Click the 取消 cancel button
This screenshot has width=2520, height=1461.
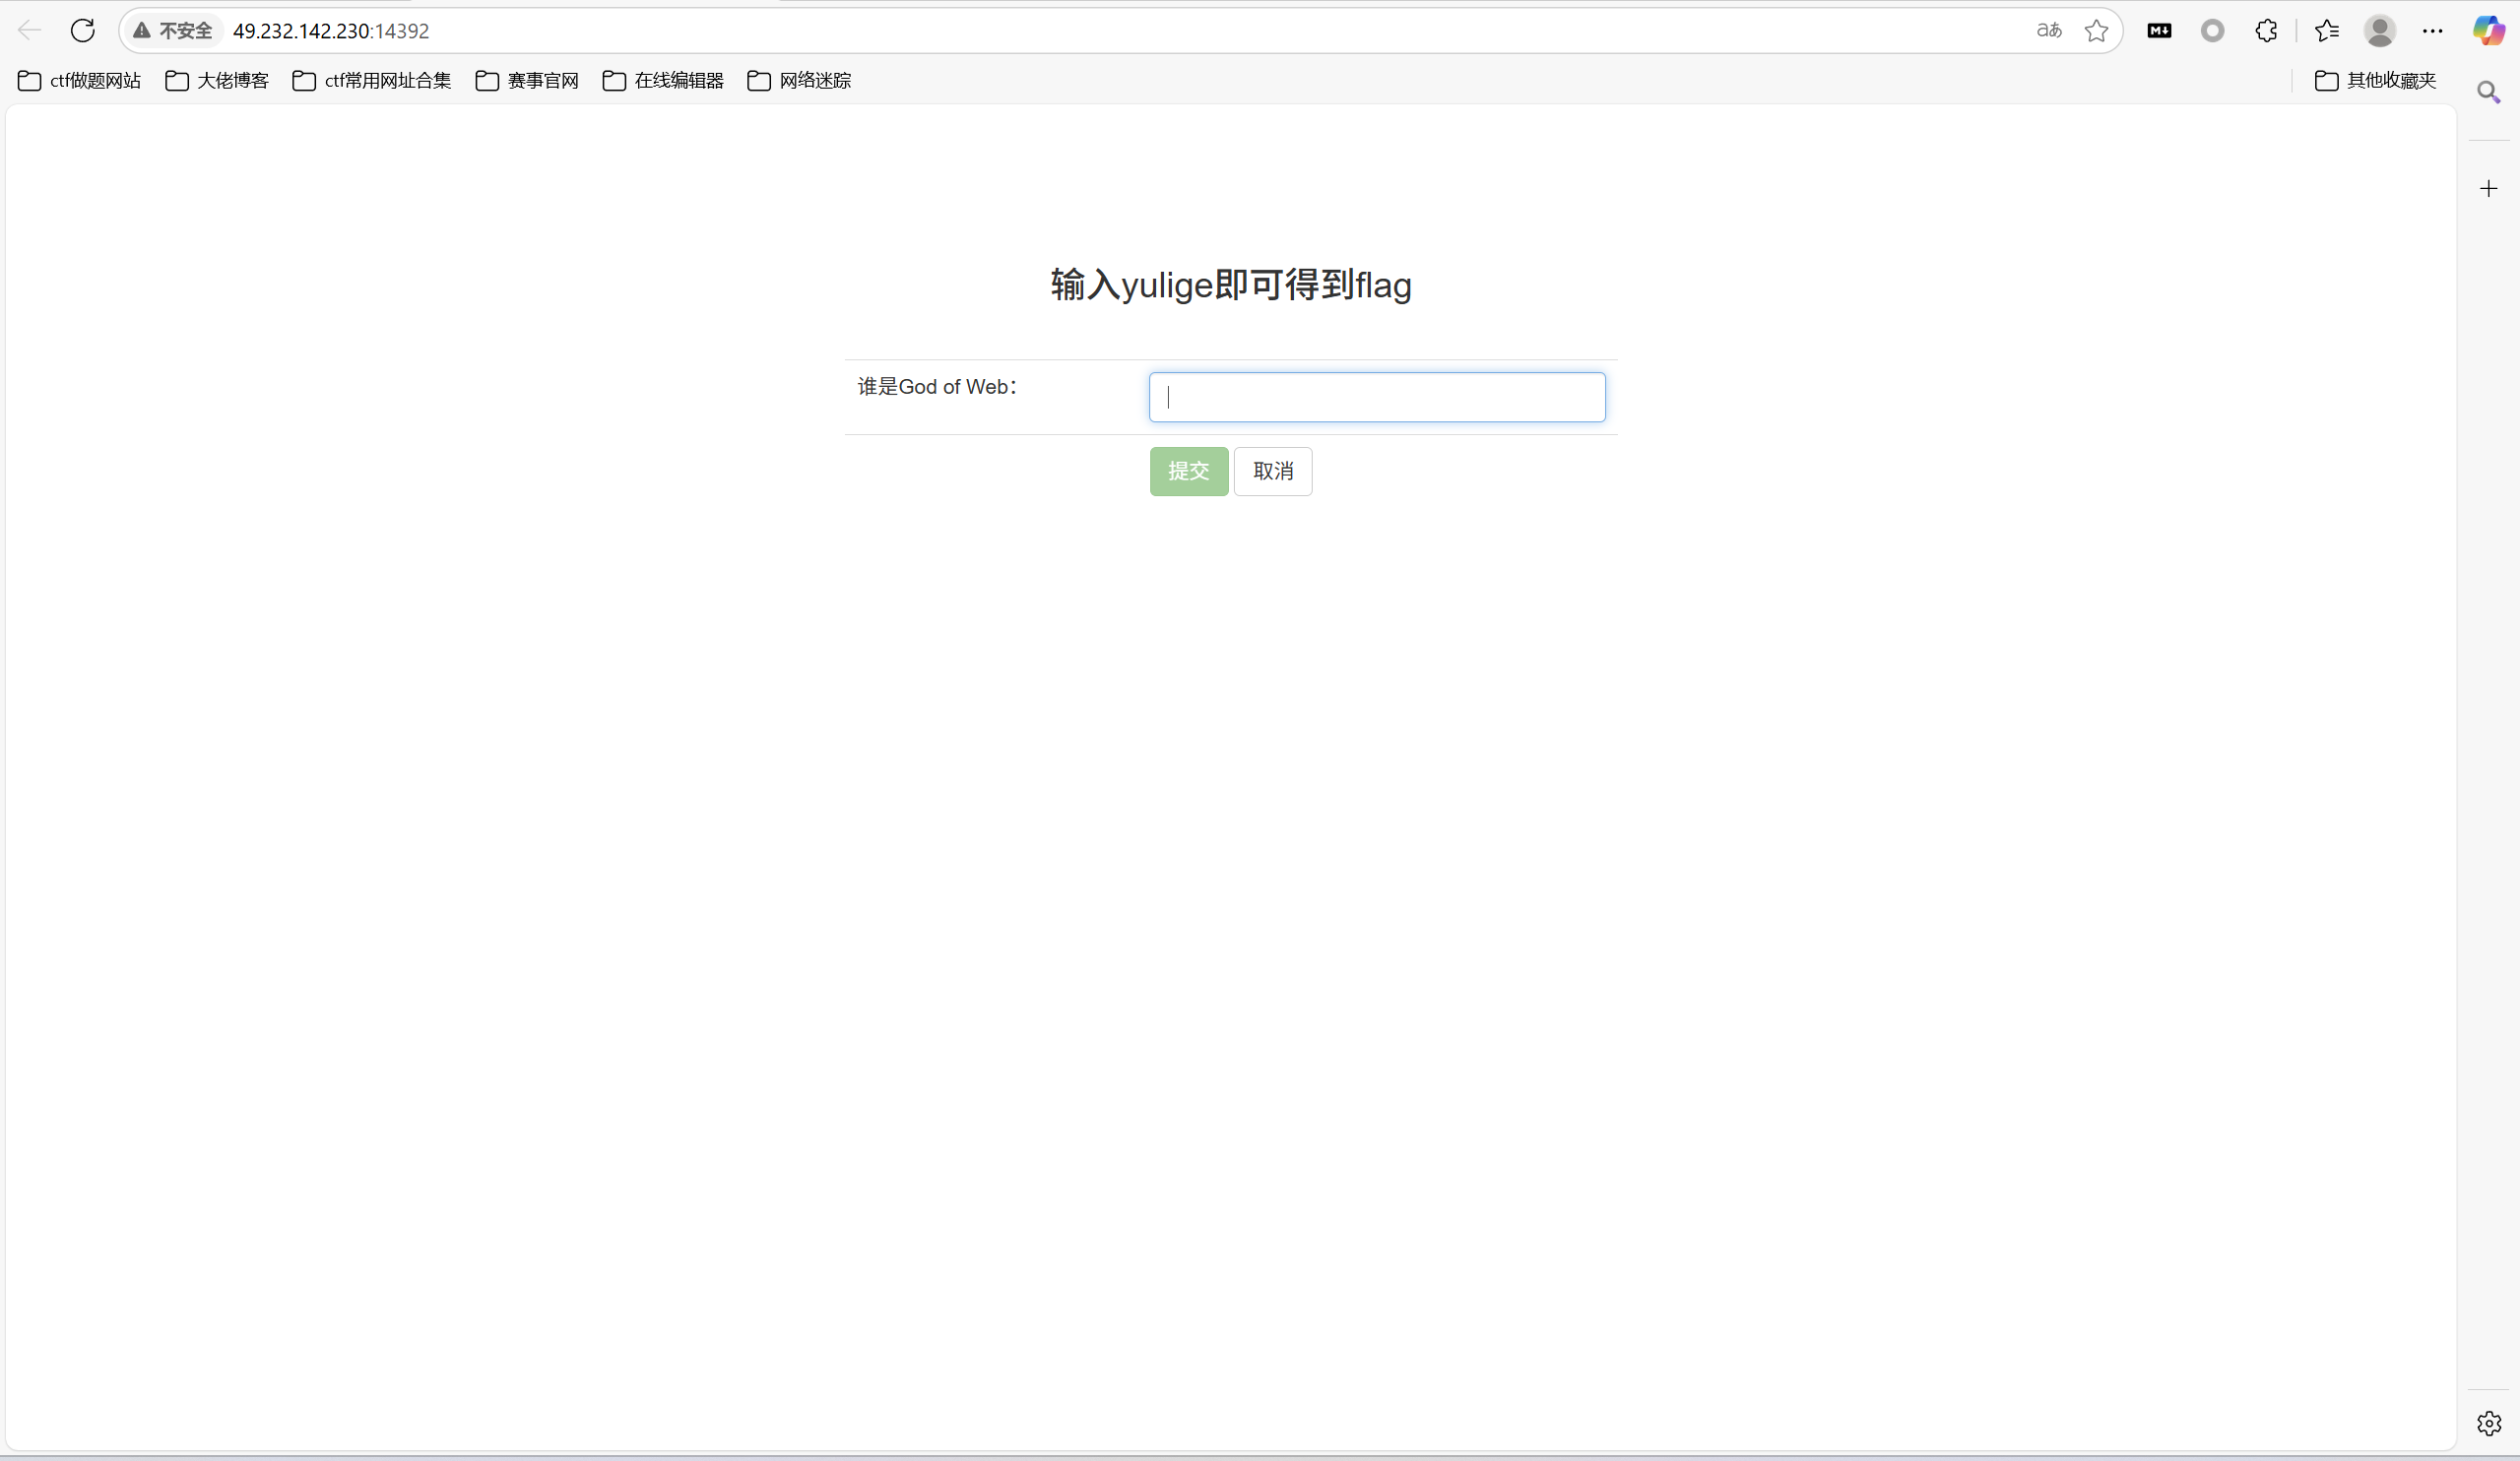coord(1273,471)
